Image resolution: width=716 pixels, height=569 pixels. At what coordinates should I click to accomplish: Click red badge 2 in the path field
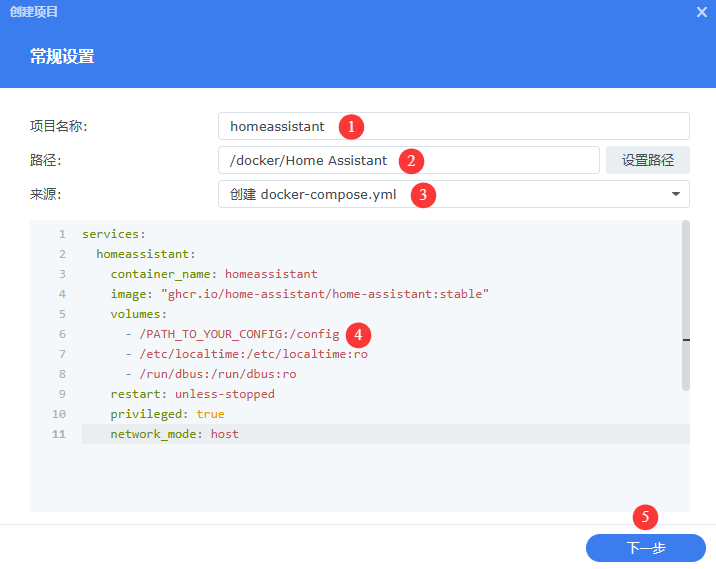point(410,161)
